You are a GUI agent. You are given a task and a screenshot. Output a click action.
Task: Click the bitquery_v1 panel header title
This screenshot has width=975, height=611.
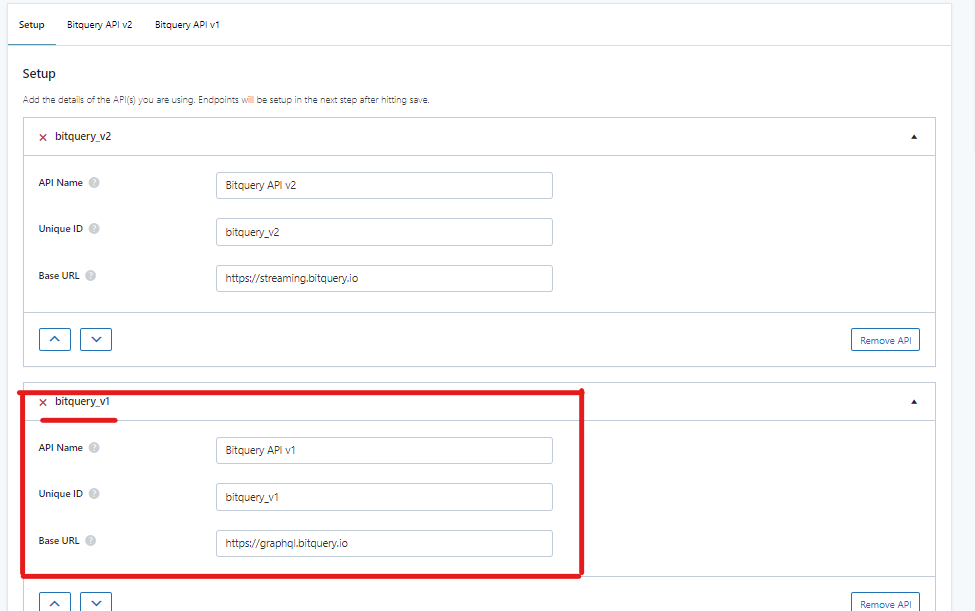pyautogui.click(x=82, y=402)
